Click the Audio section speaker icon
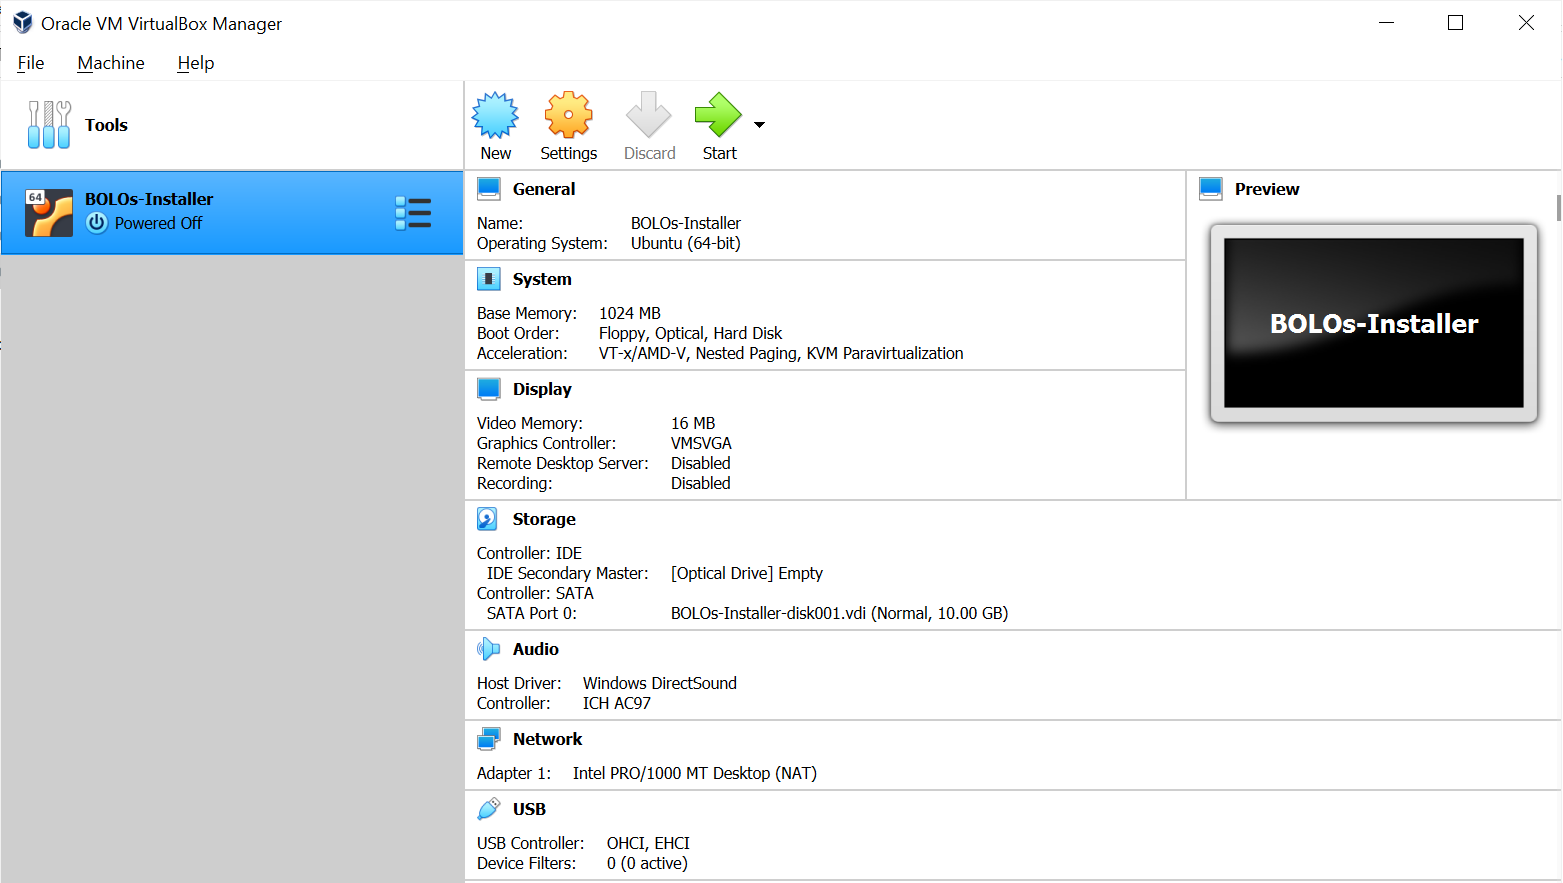 488,649
